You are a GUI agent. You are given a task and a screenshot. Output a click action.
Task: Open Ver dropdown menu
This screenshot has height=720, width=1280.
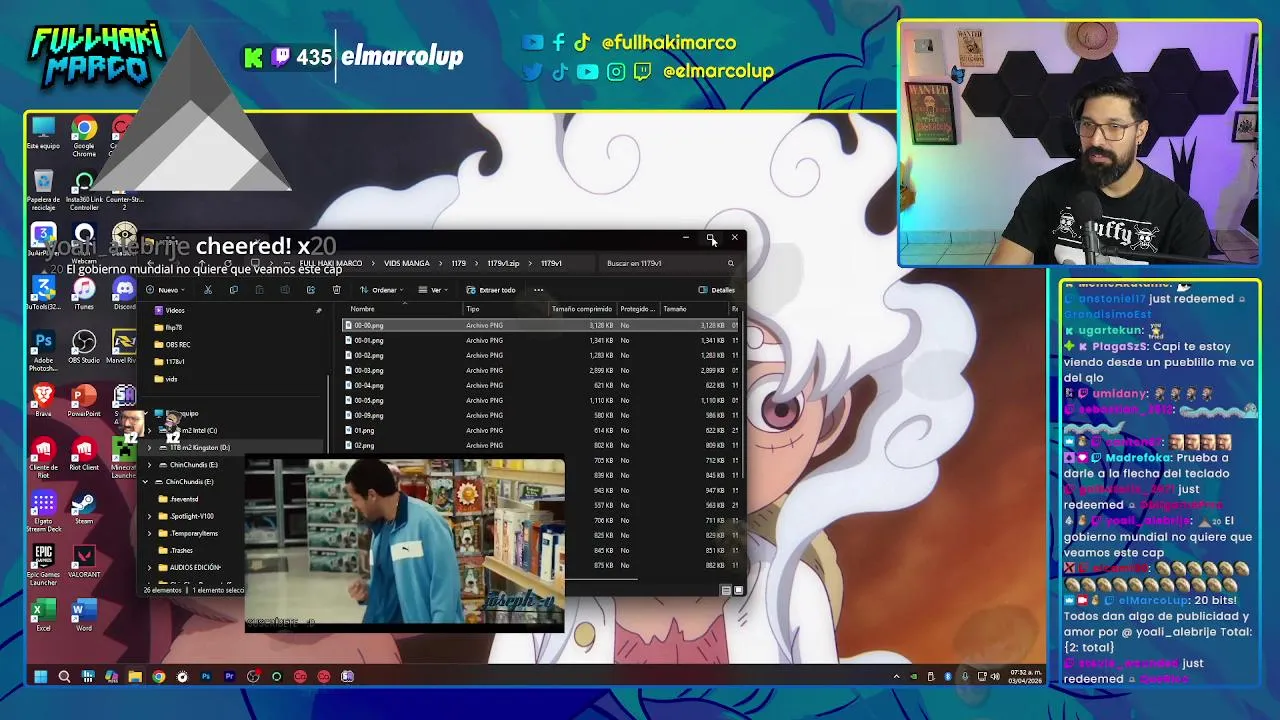coord(433,290)
